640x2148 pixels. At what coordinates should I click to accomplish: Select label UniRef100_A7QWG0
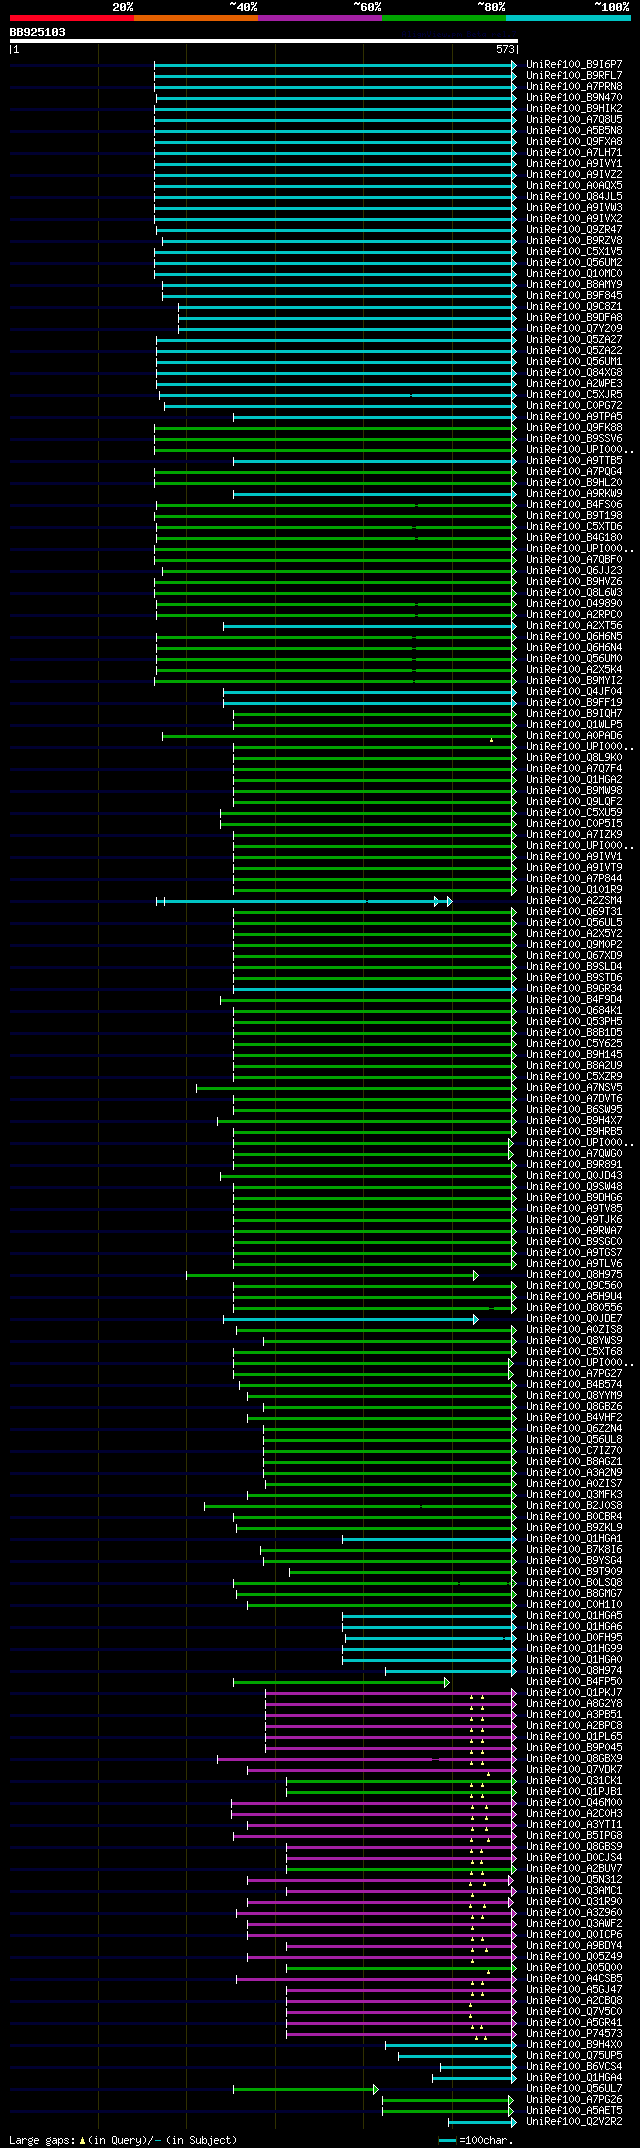pyautogui.click(x=574, y=1153)
